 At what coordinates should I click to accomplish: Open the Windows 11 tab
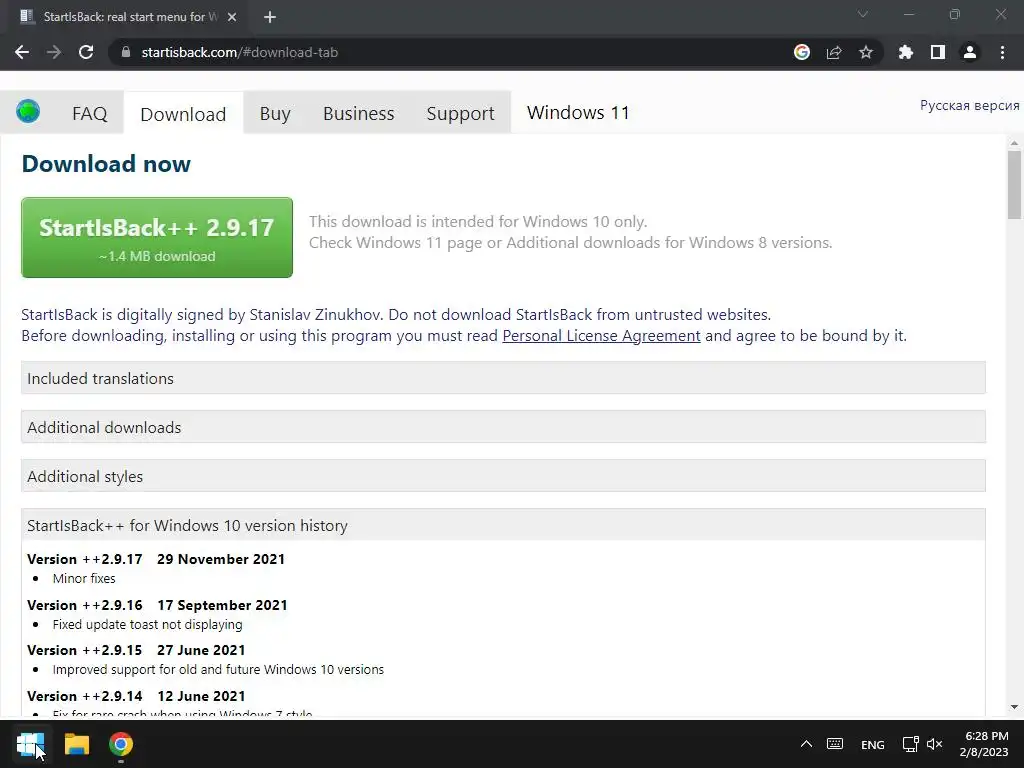pos(578,113)
